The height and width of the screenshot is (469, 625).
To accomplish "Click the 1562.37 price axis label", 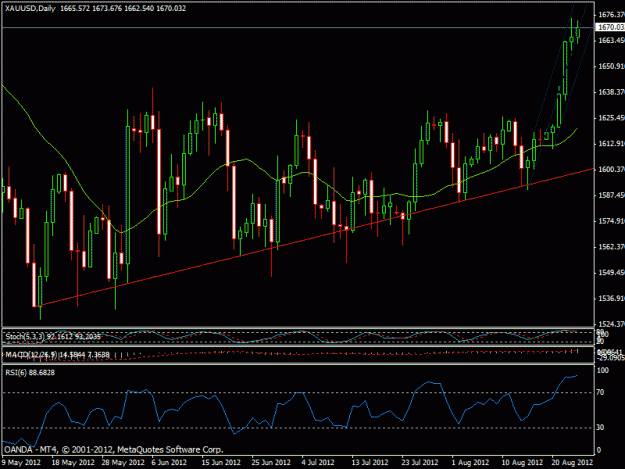I will coord(611,247).
